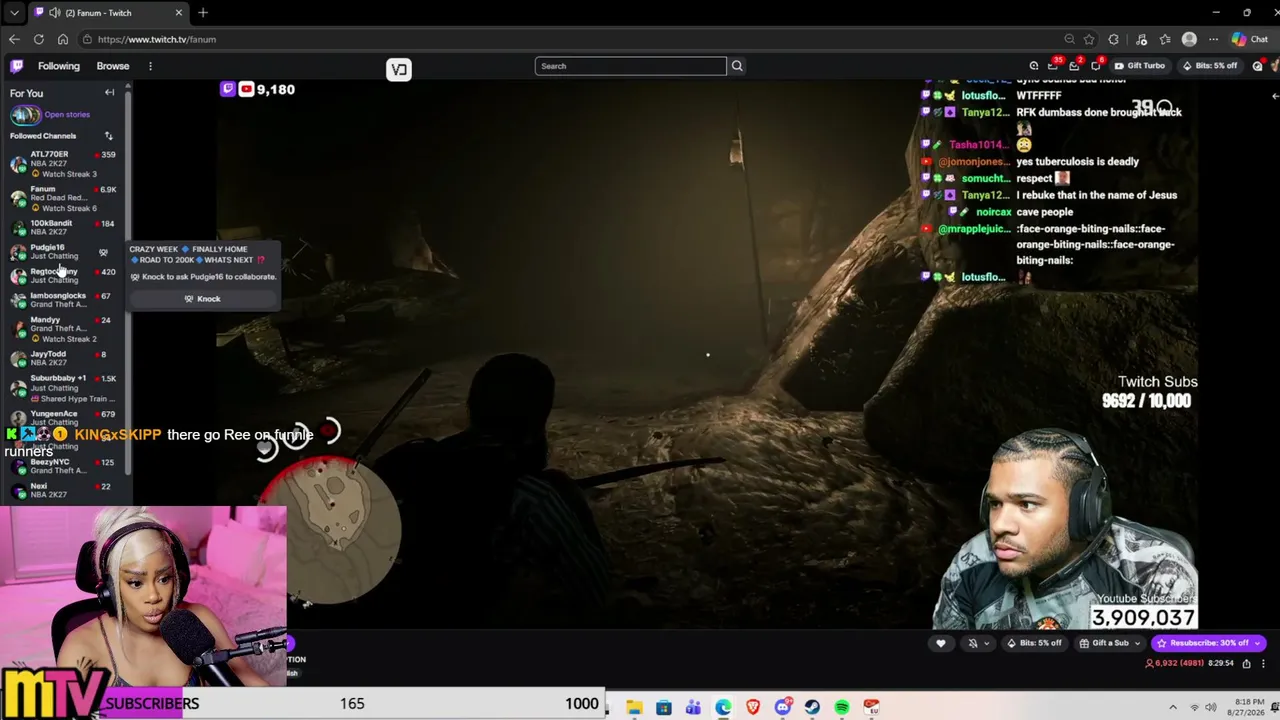Open the Following page
1280x720 pixels.
tap(59, 66)
